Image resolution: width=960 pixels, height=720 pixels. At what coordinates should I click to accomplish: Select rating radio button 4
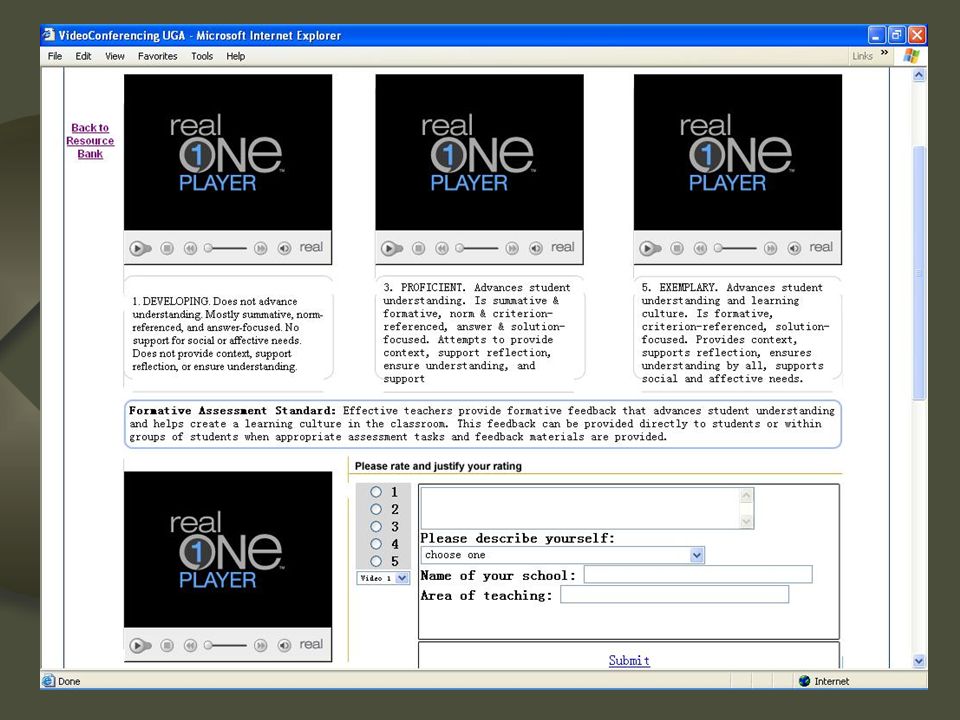click(376, 544)
